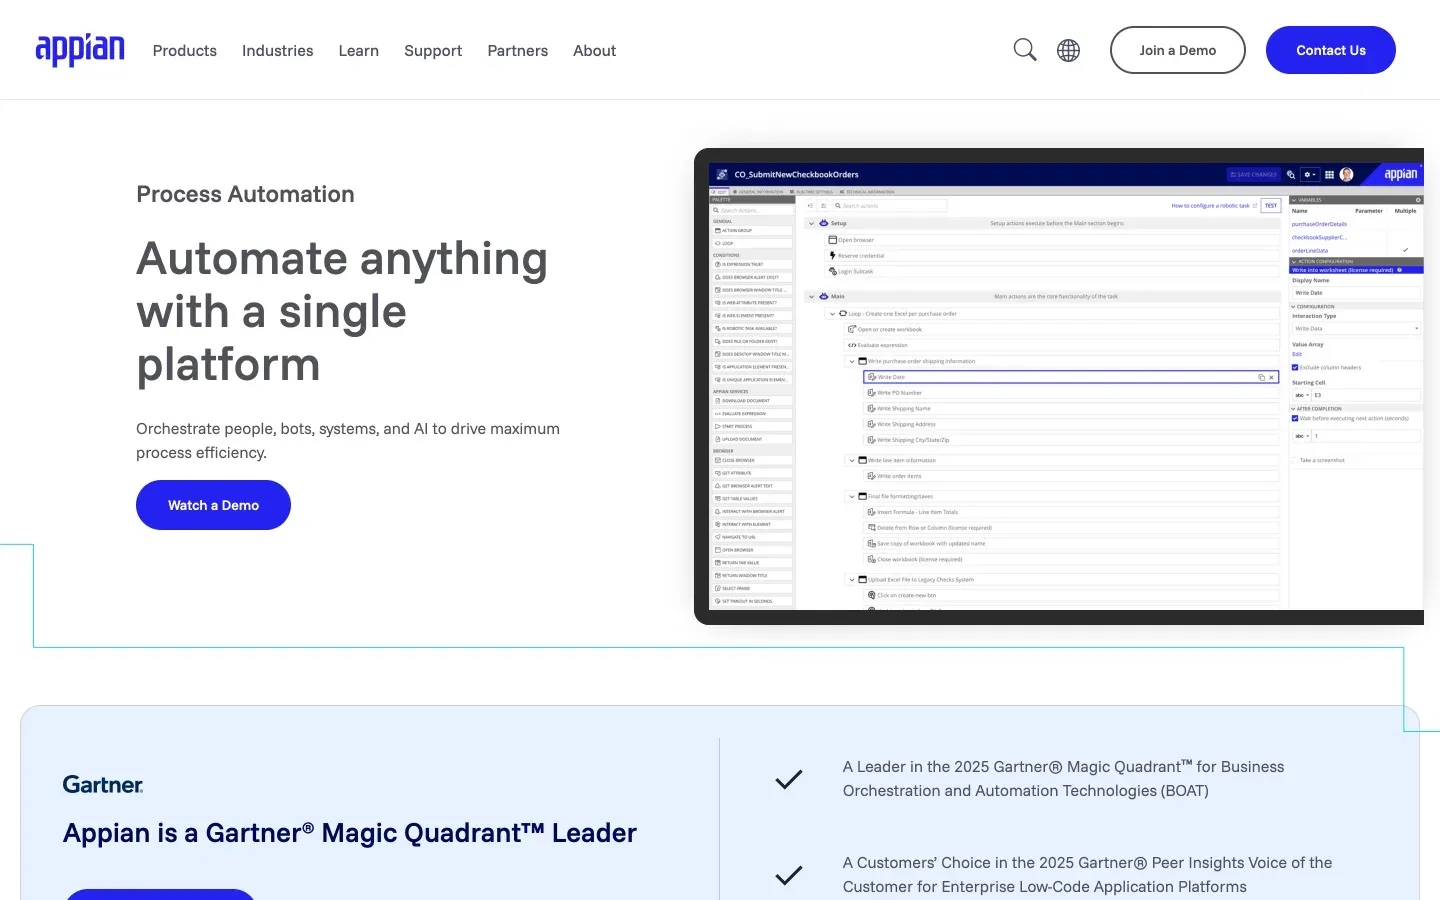This screenshot has height=900, width=1440.
Task: Collapse the Loop - Create one Excel row
Action: [x=831, y=313]
